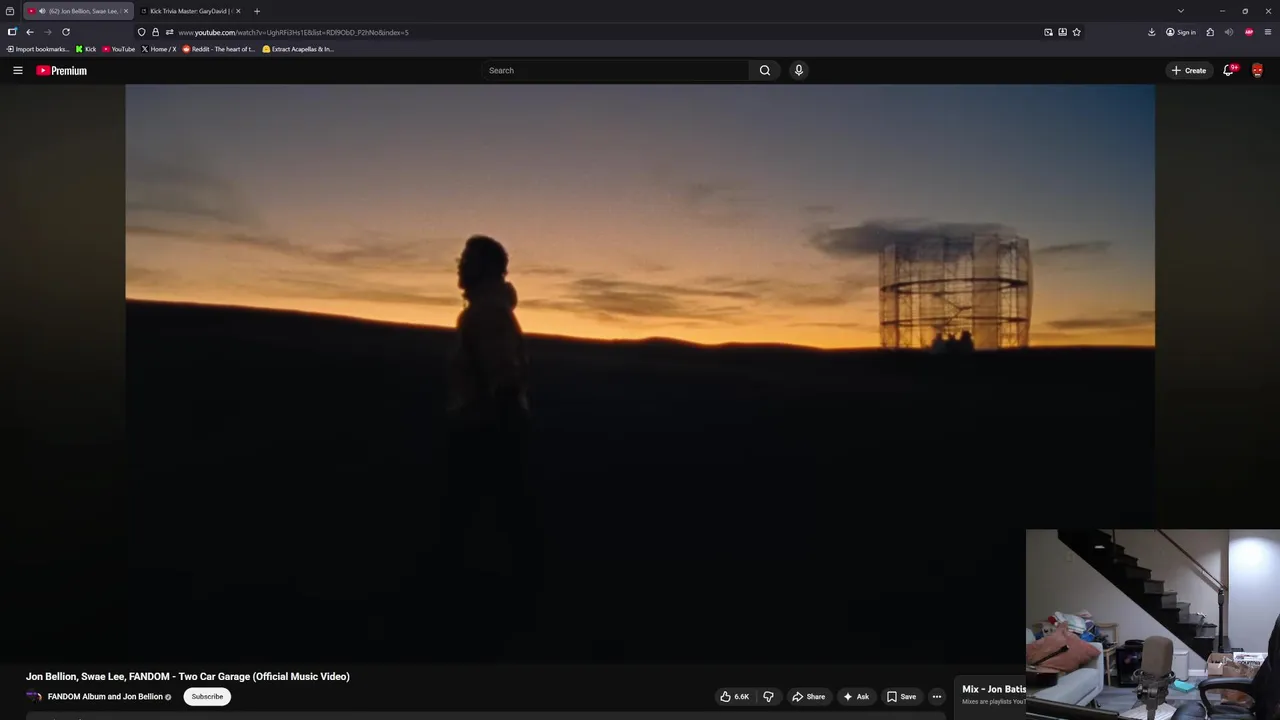Switch to the Jon Bellion YouTube tab

[x=78, y=11]
